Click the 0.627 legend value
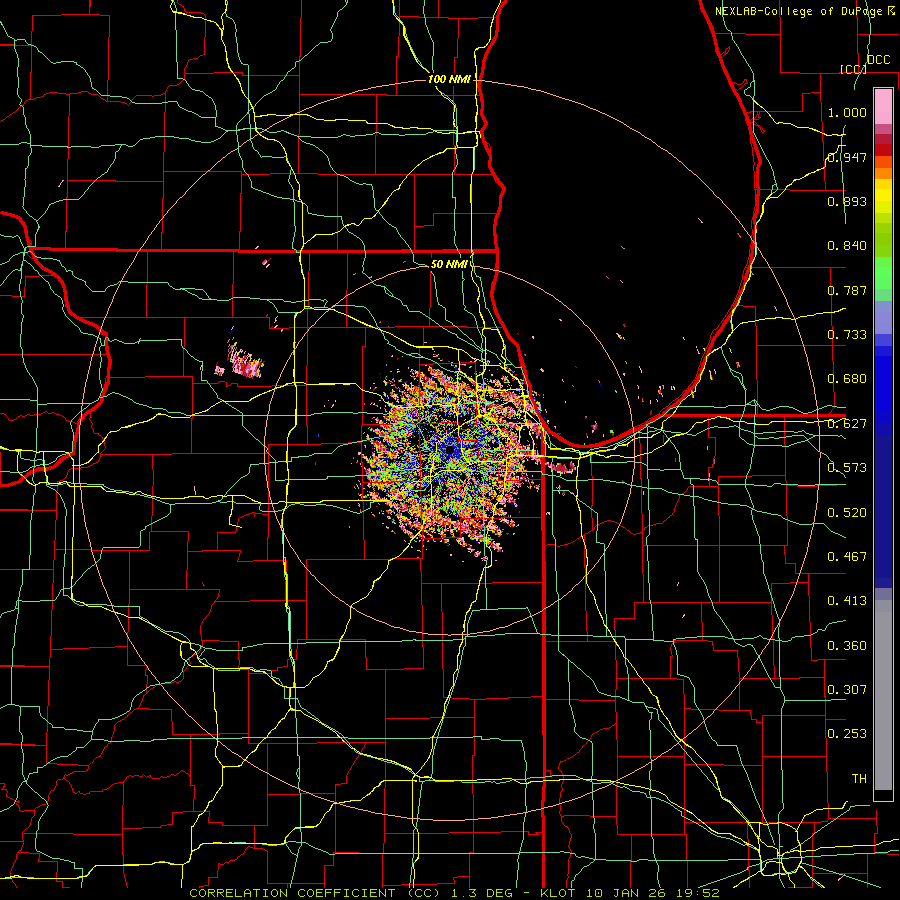Screen dimensions: 900x900 click(x=847, y=424)
